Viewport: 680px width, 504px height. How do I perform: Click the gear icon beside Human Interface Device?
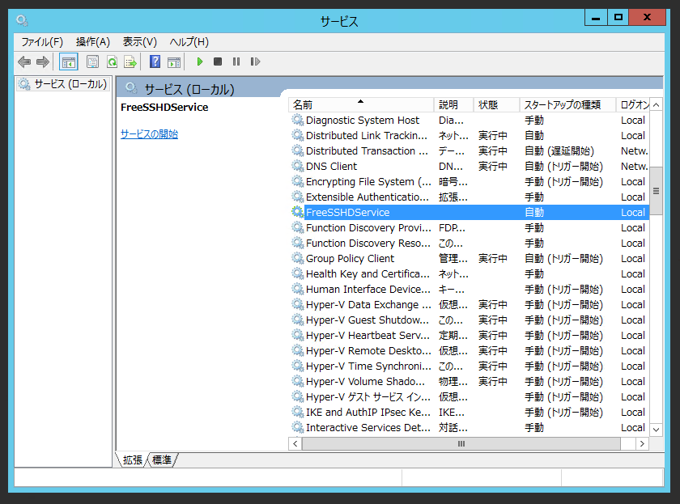coord(297,289)
